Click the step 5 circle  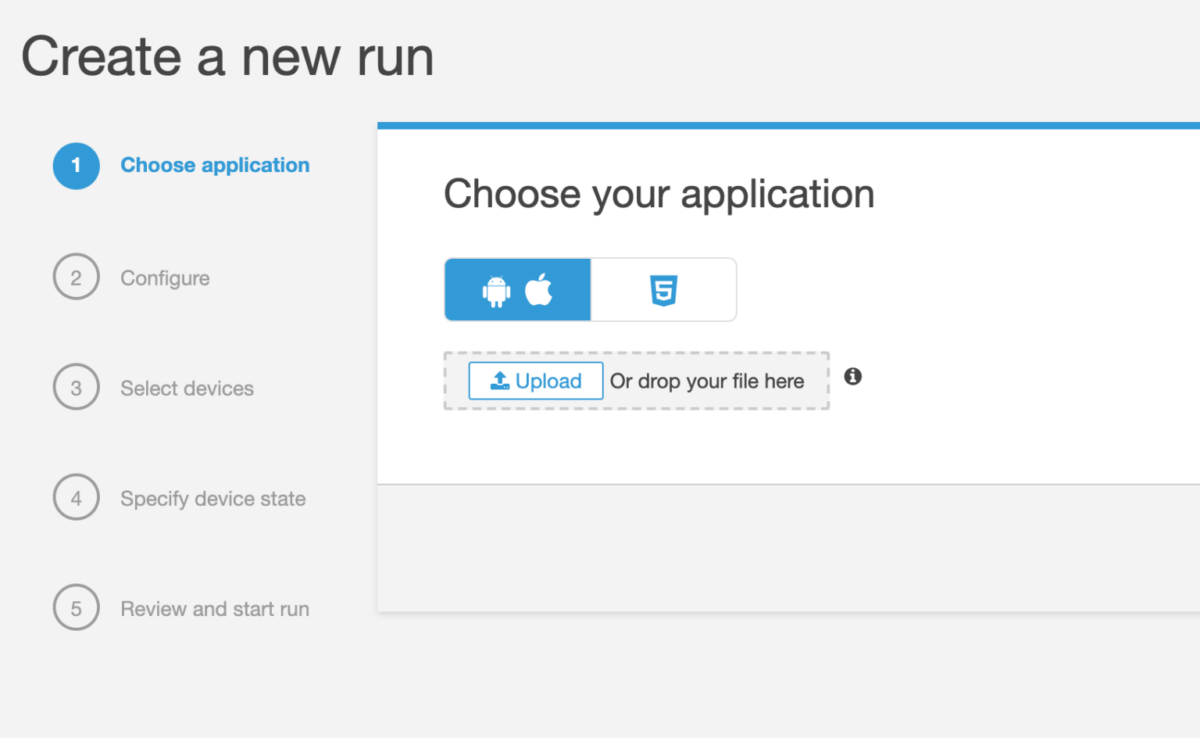click(x=76, y=608)
